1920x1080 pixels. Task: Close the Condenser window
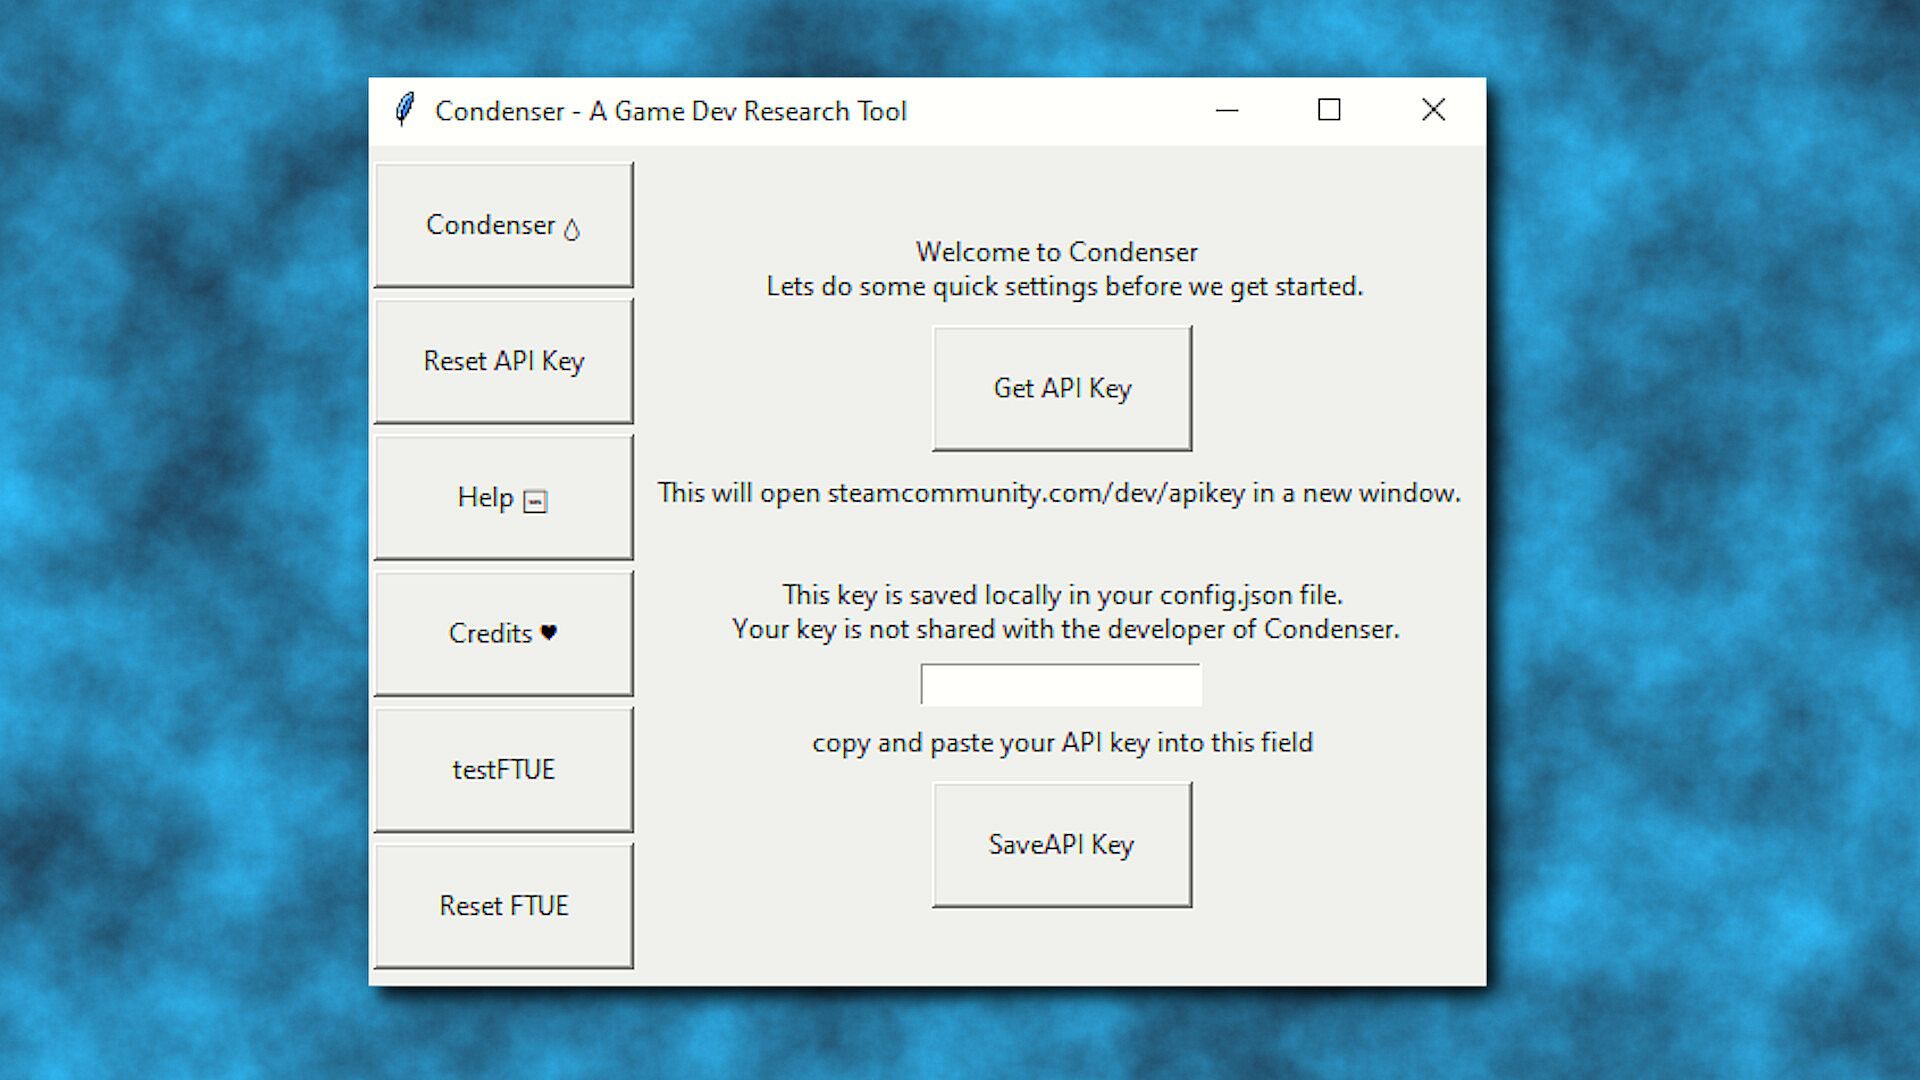(x=1433, y=110)
